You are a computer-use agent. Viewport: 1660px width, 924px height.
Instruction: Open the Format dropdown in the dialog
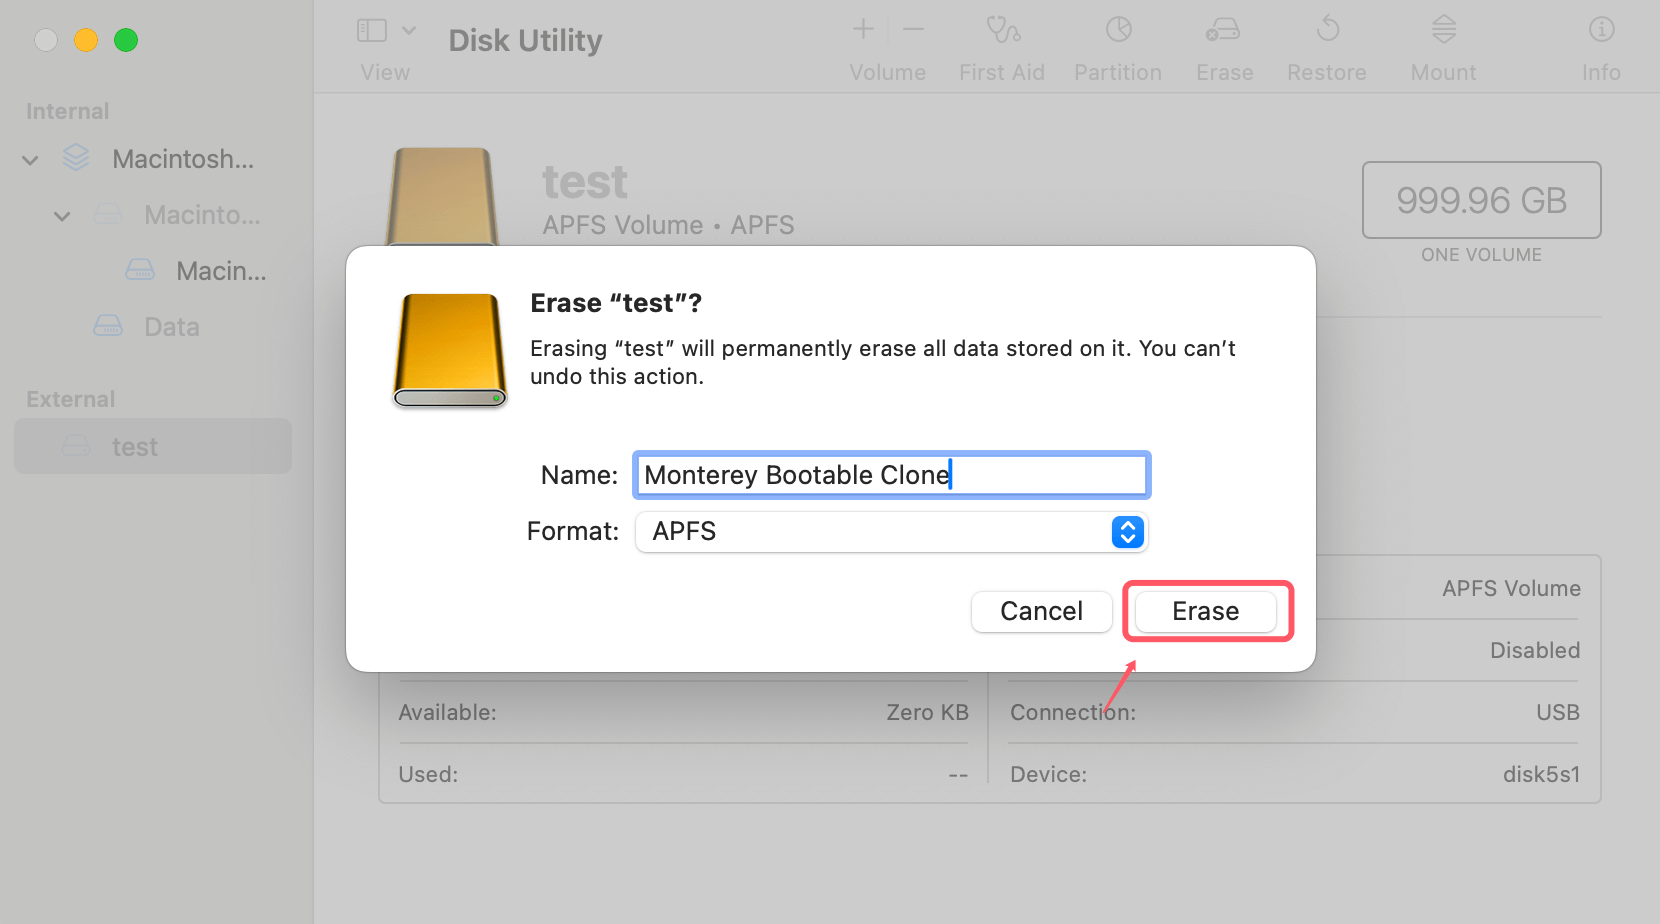click(x=1126, y=531)
